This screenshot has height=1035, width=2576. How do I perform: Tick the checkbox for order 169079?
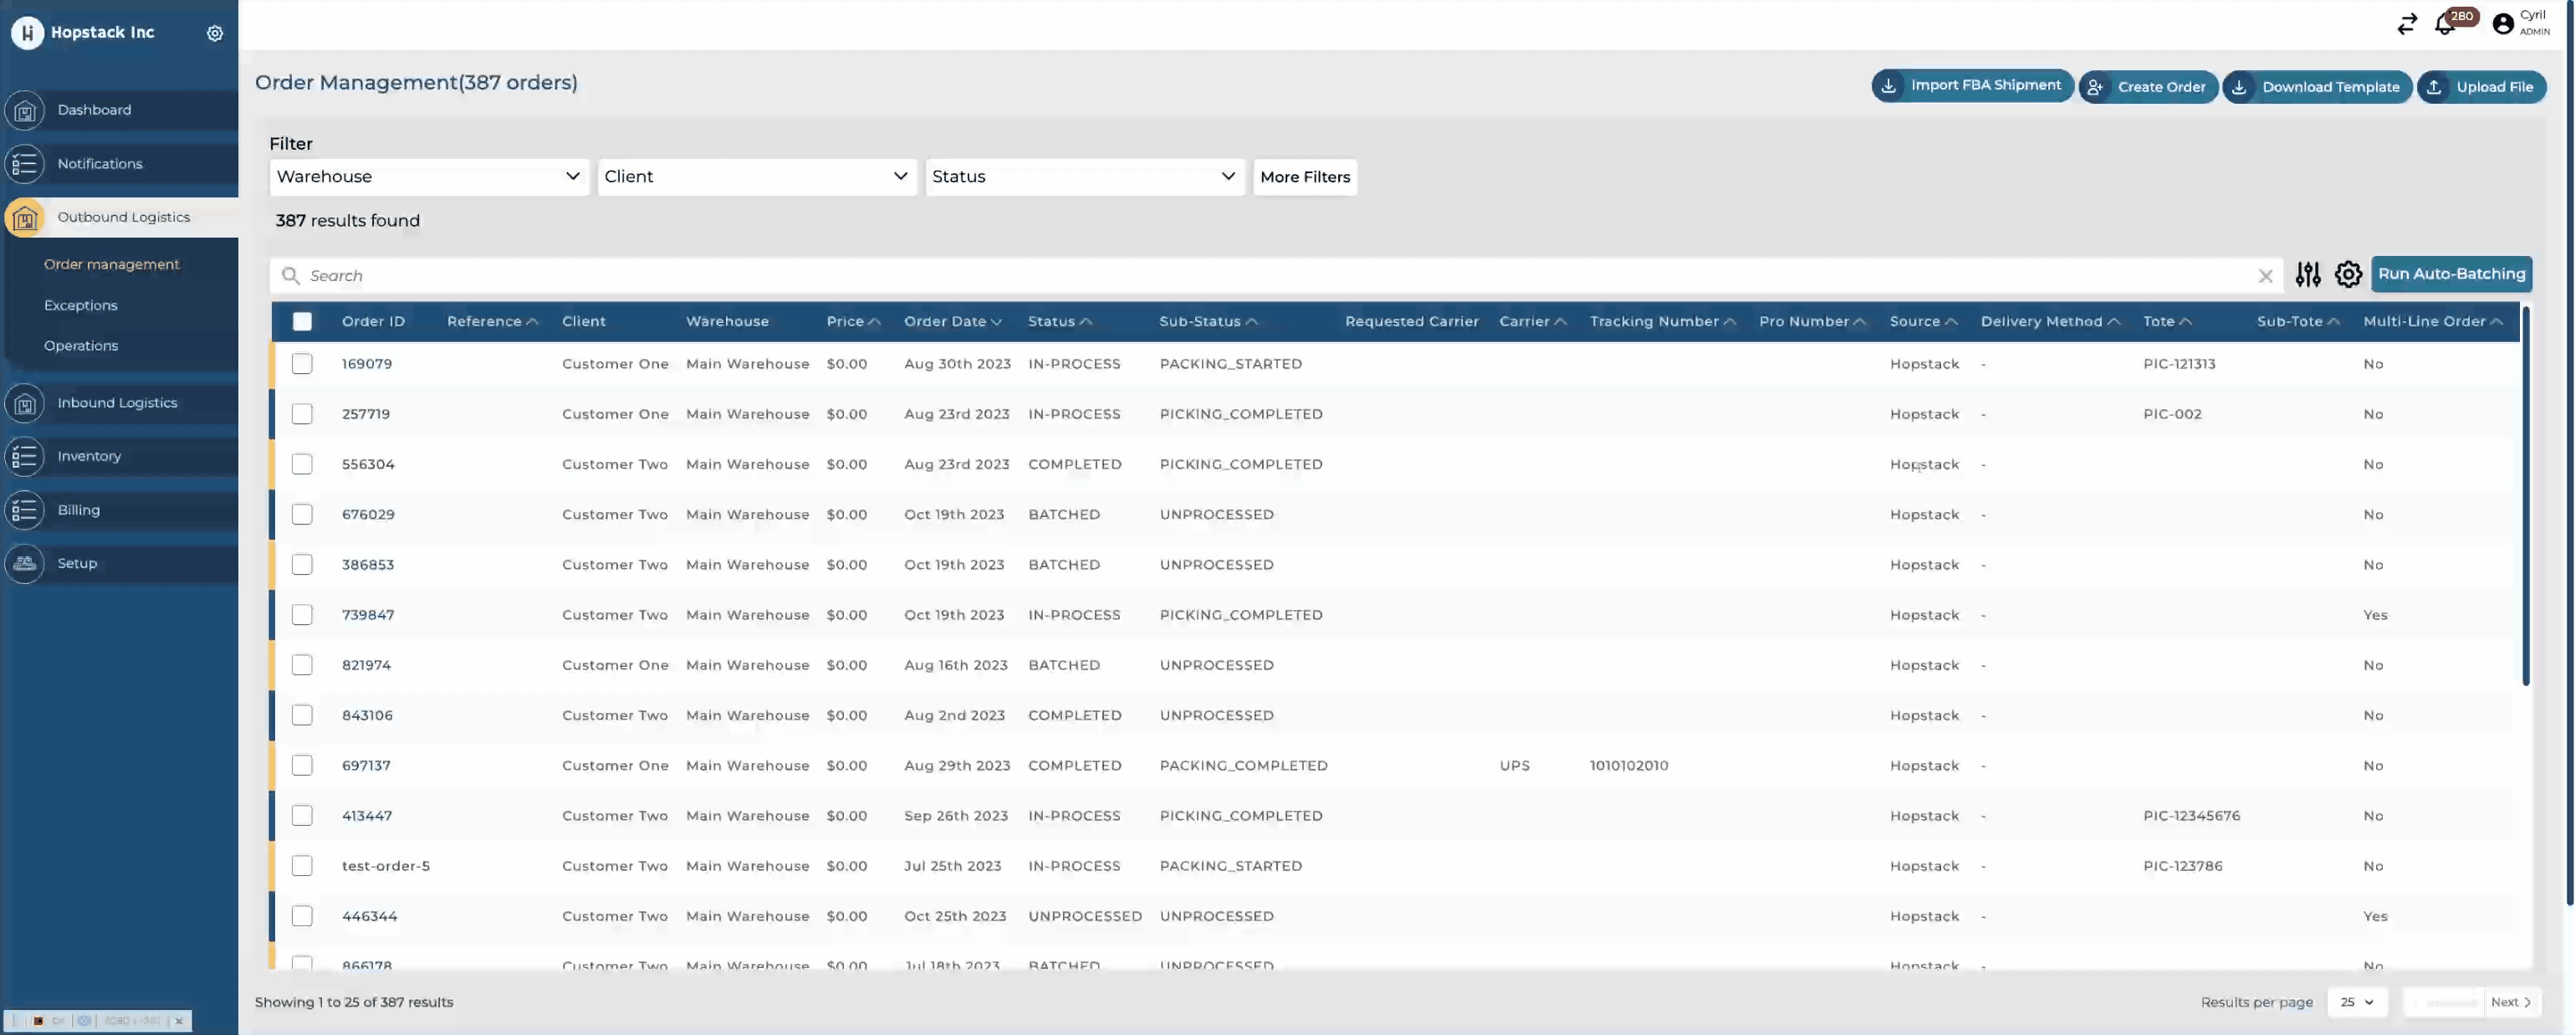[302, 364]
